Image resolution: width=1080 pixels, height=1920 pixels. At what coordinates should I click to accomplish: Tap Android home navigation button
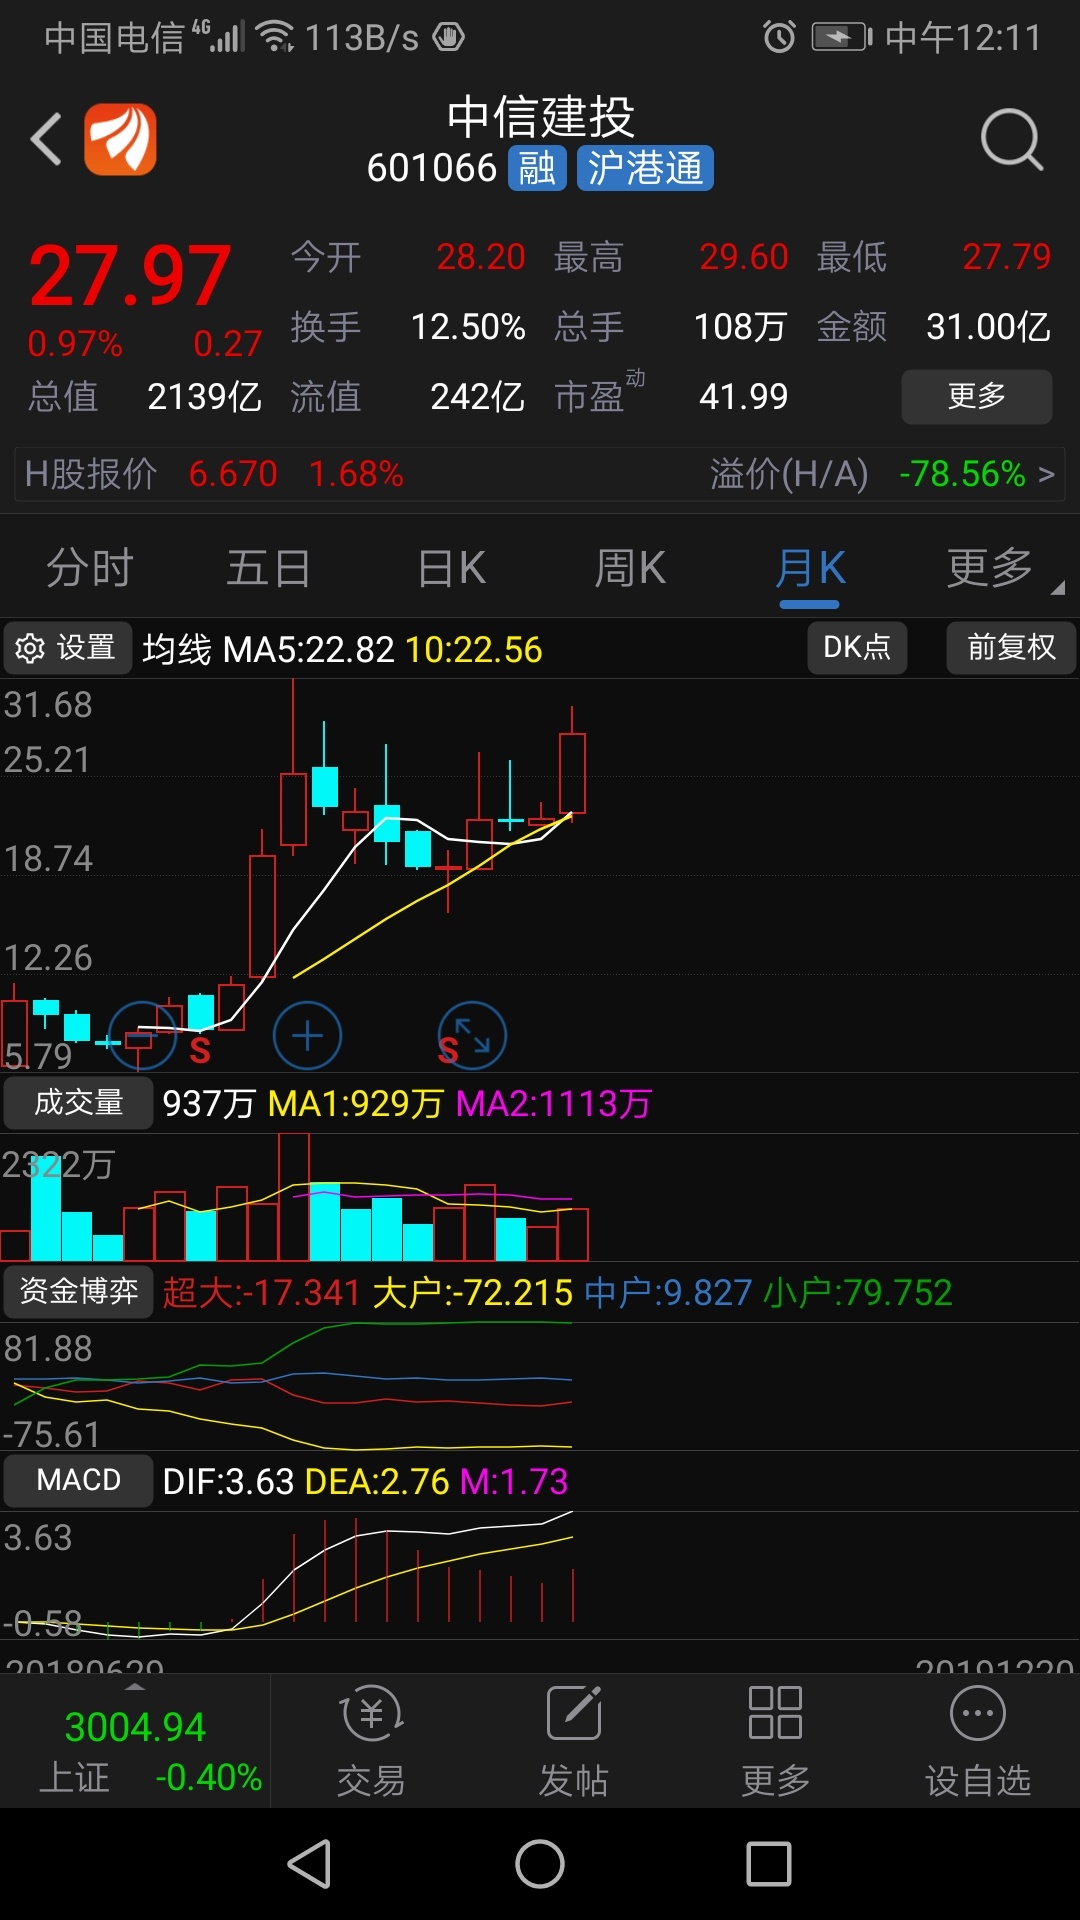(x=540, y=1864)
